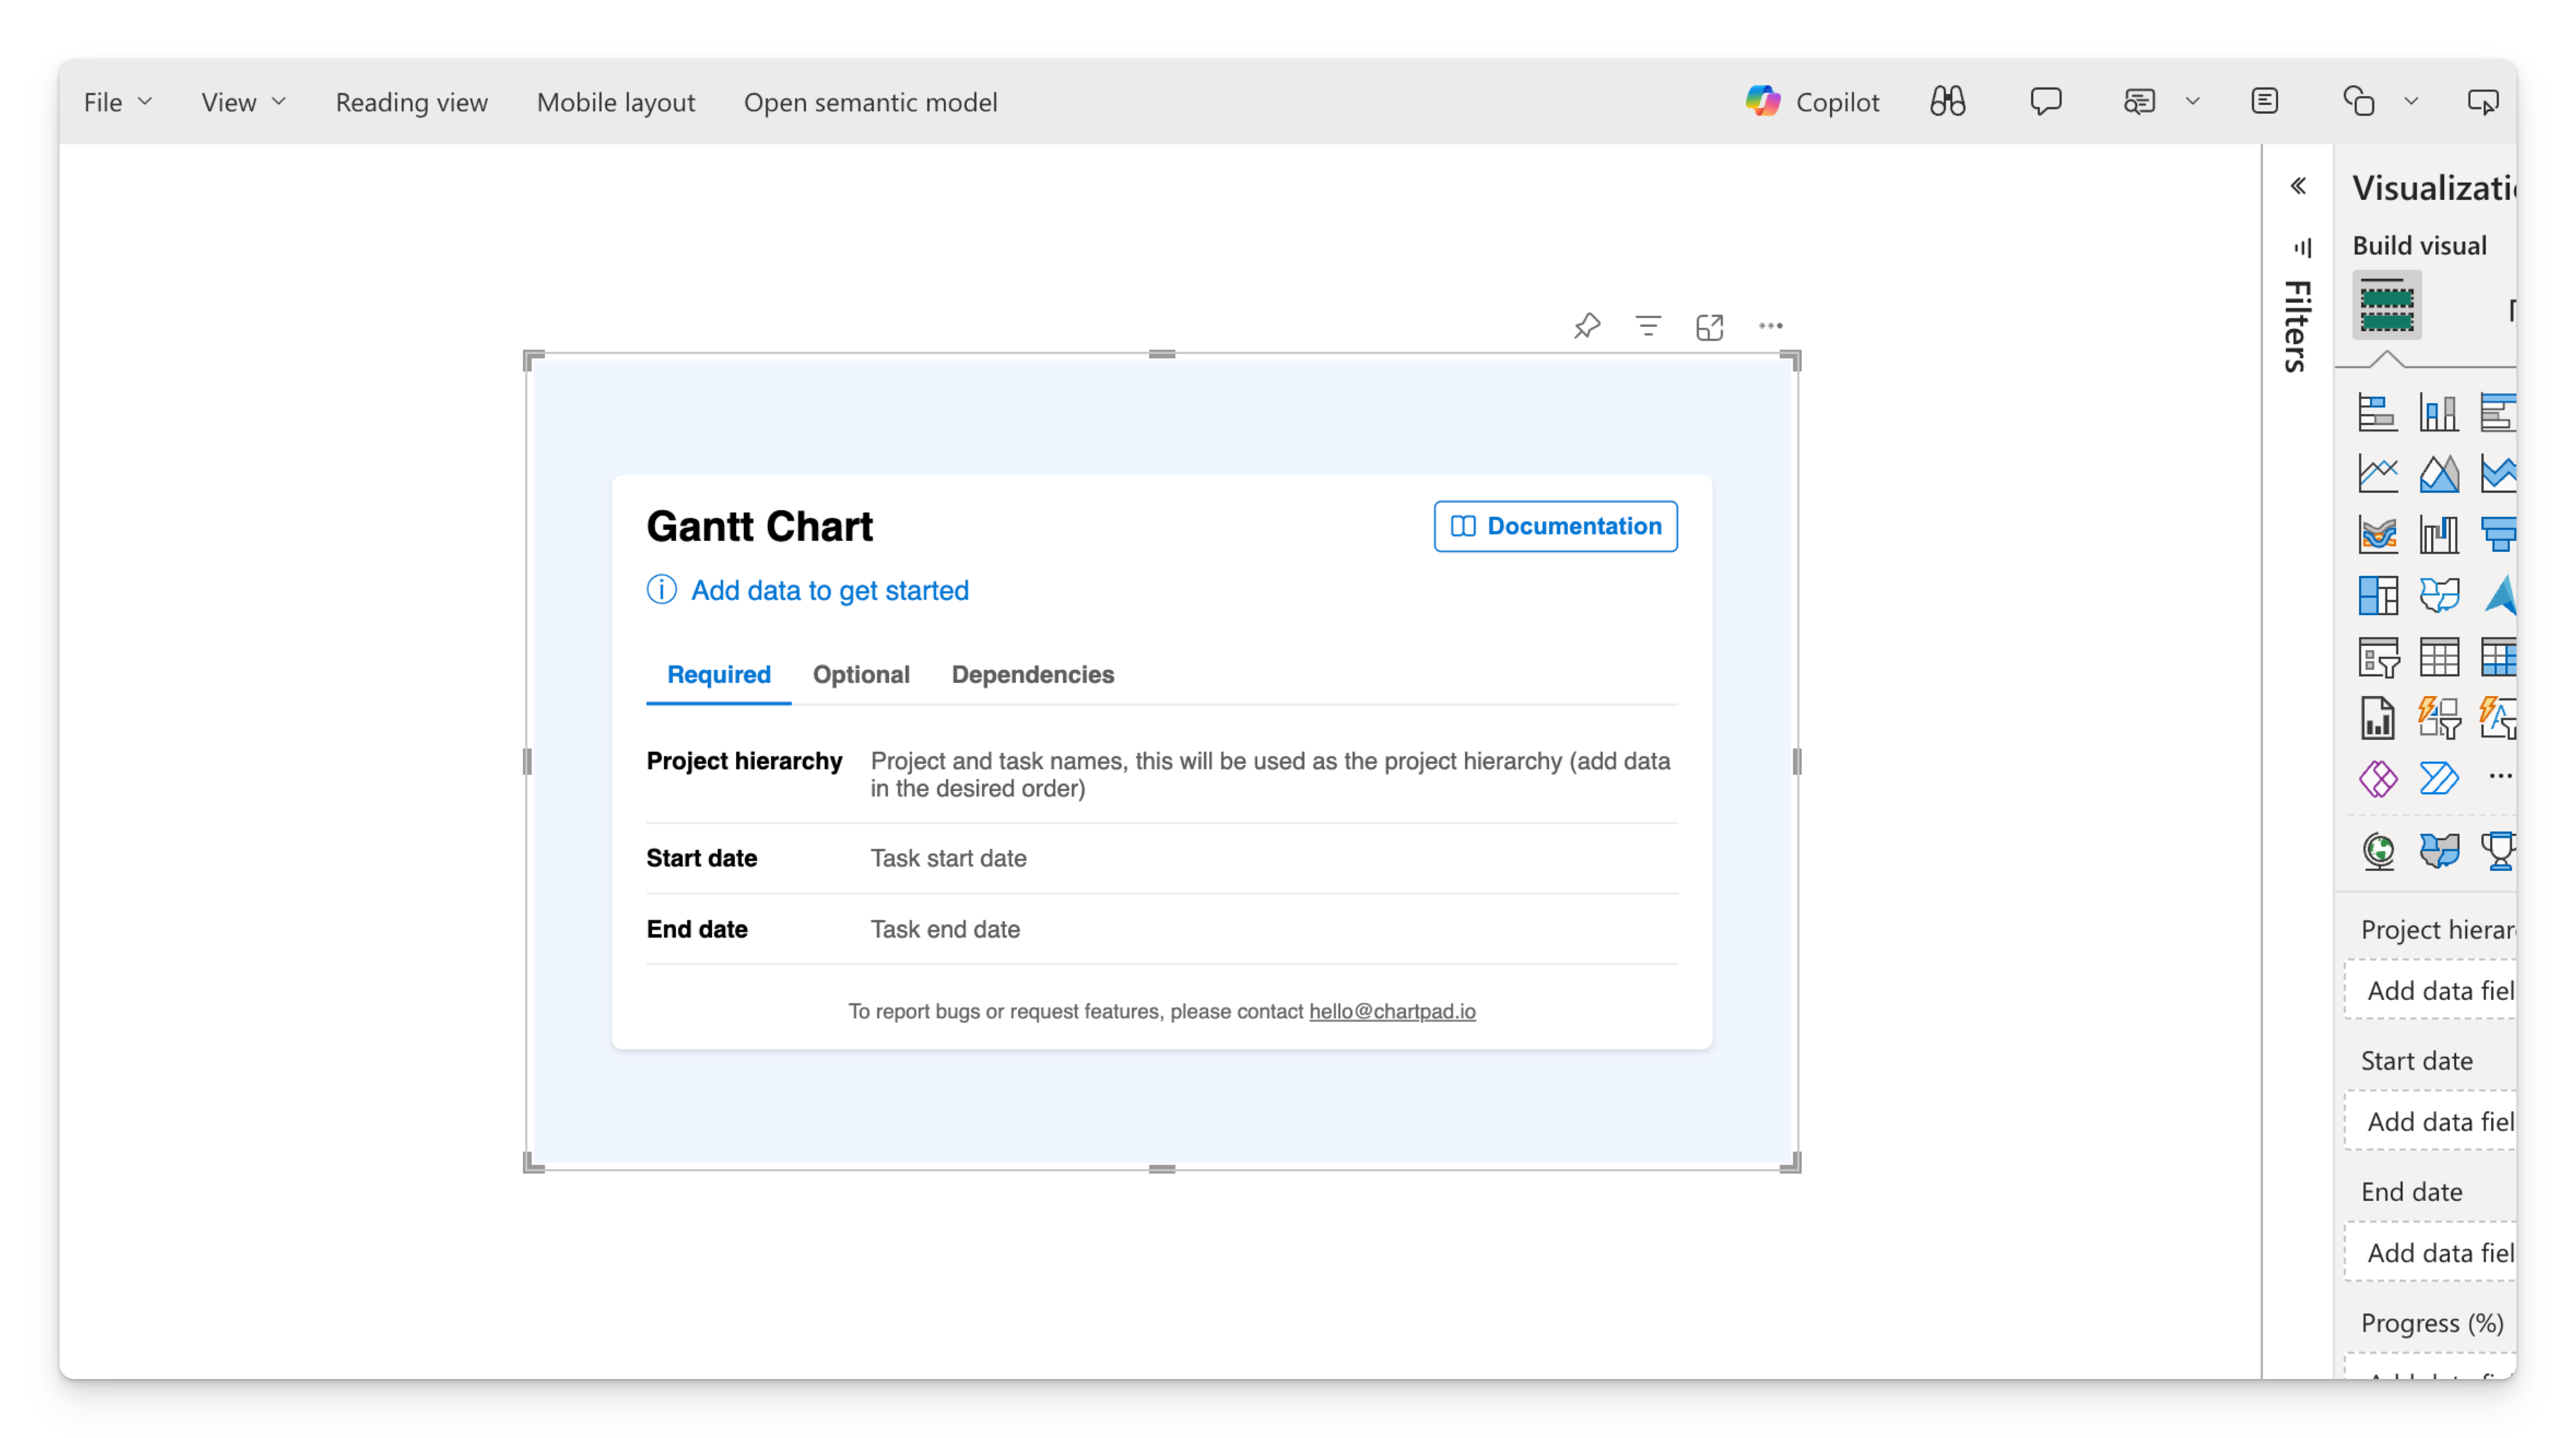Open more visuals ellipsis in Visualizations
Viewport: 2576px width, 1438px height.
[2499, 776]
